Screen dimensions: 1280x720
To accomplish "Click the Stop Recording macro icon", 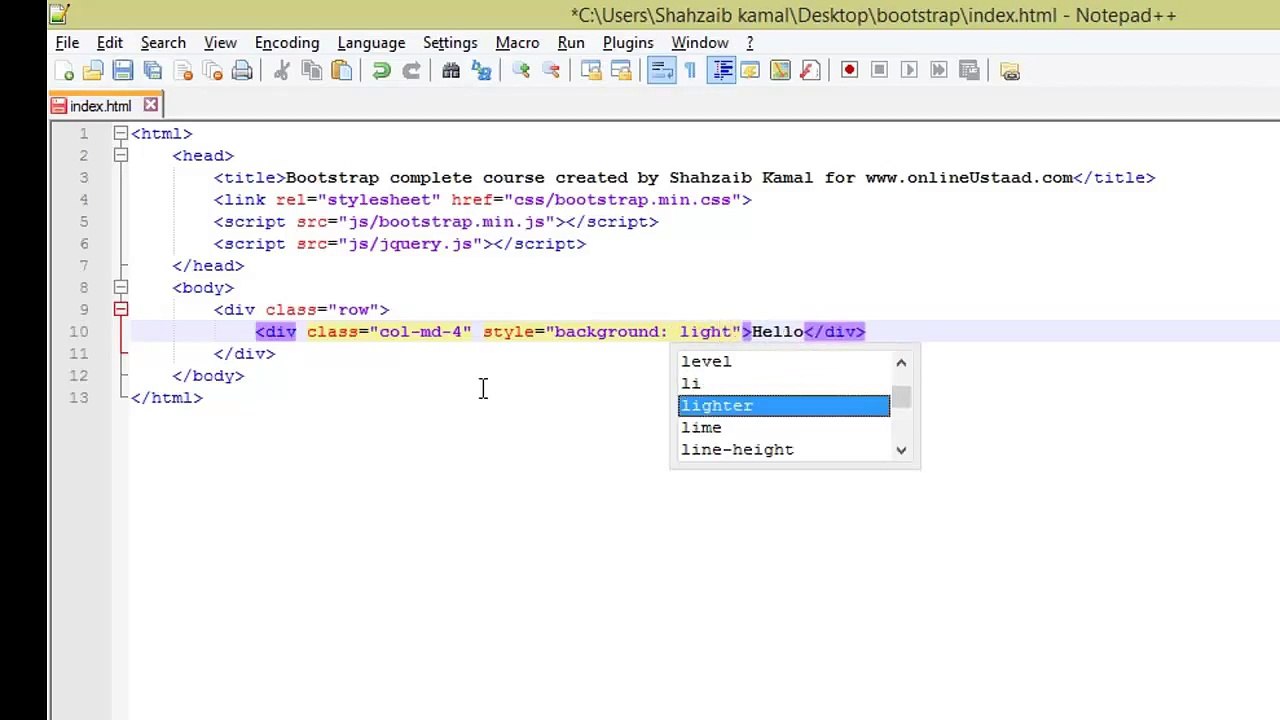I will coord(879,71).
